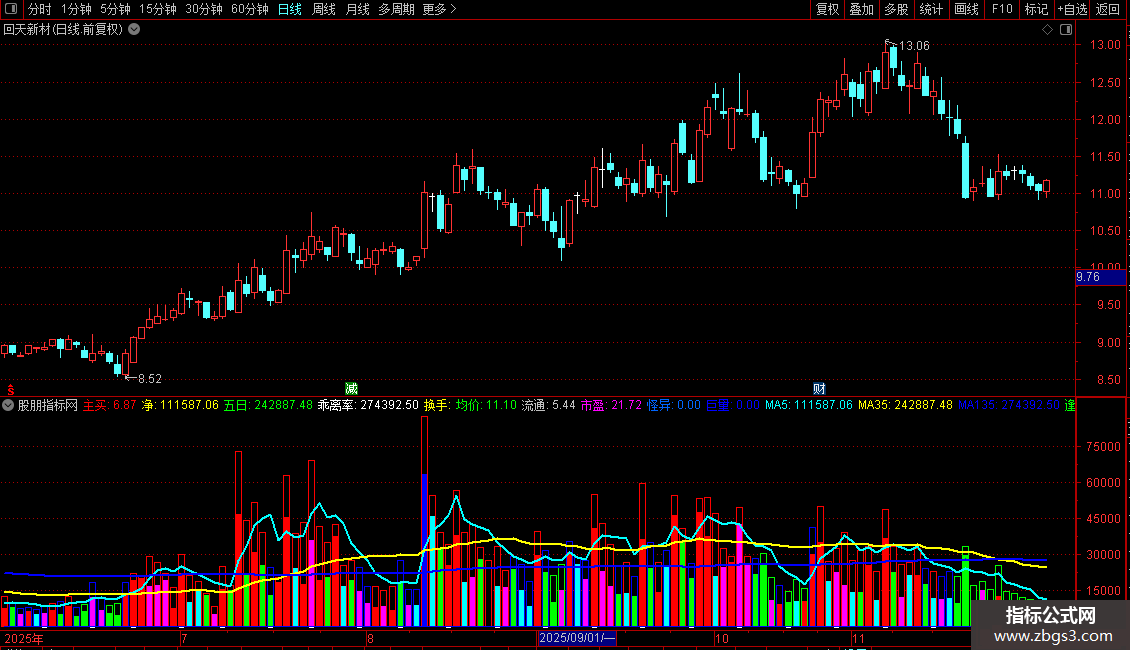The height and width of the screenshot is (650, 1130).
Task: Select the 日线 daily chart tab
Action: (290, 9)
